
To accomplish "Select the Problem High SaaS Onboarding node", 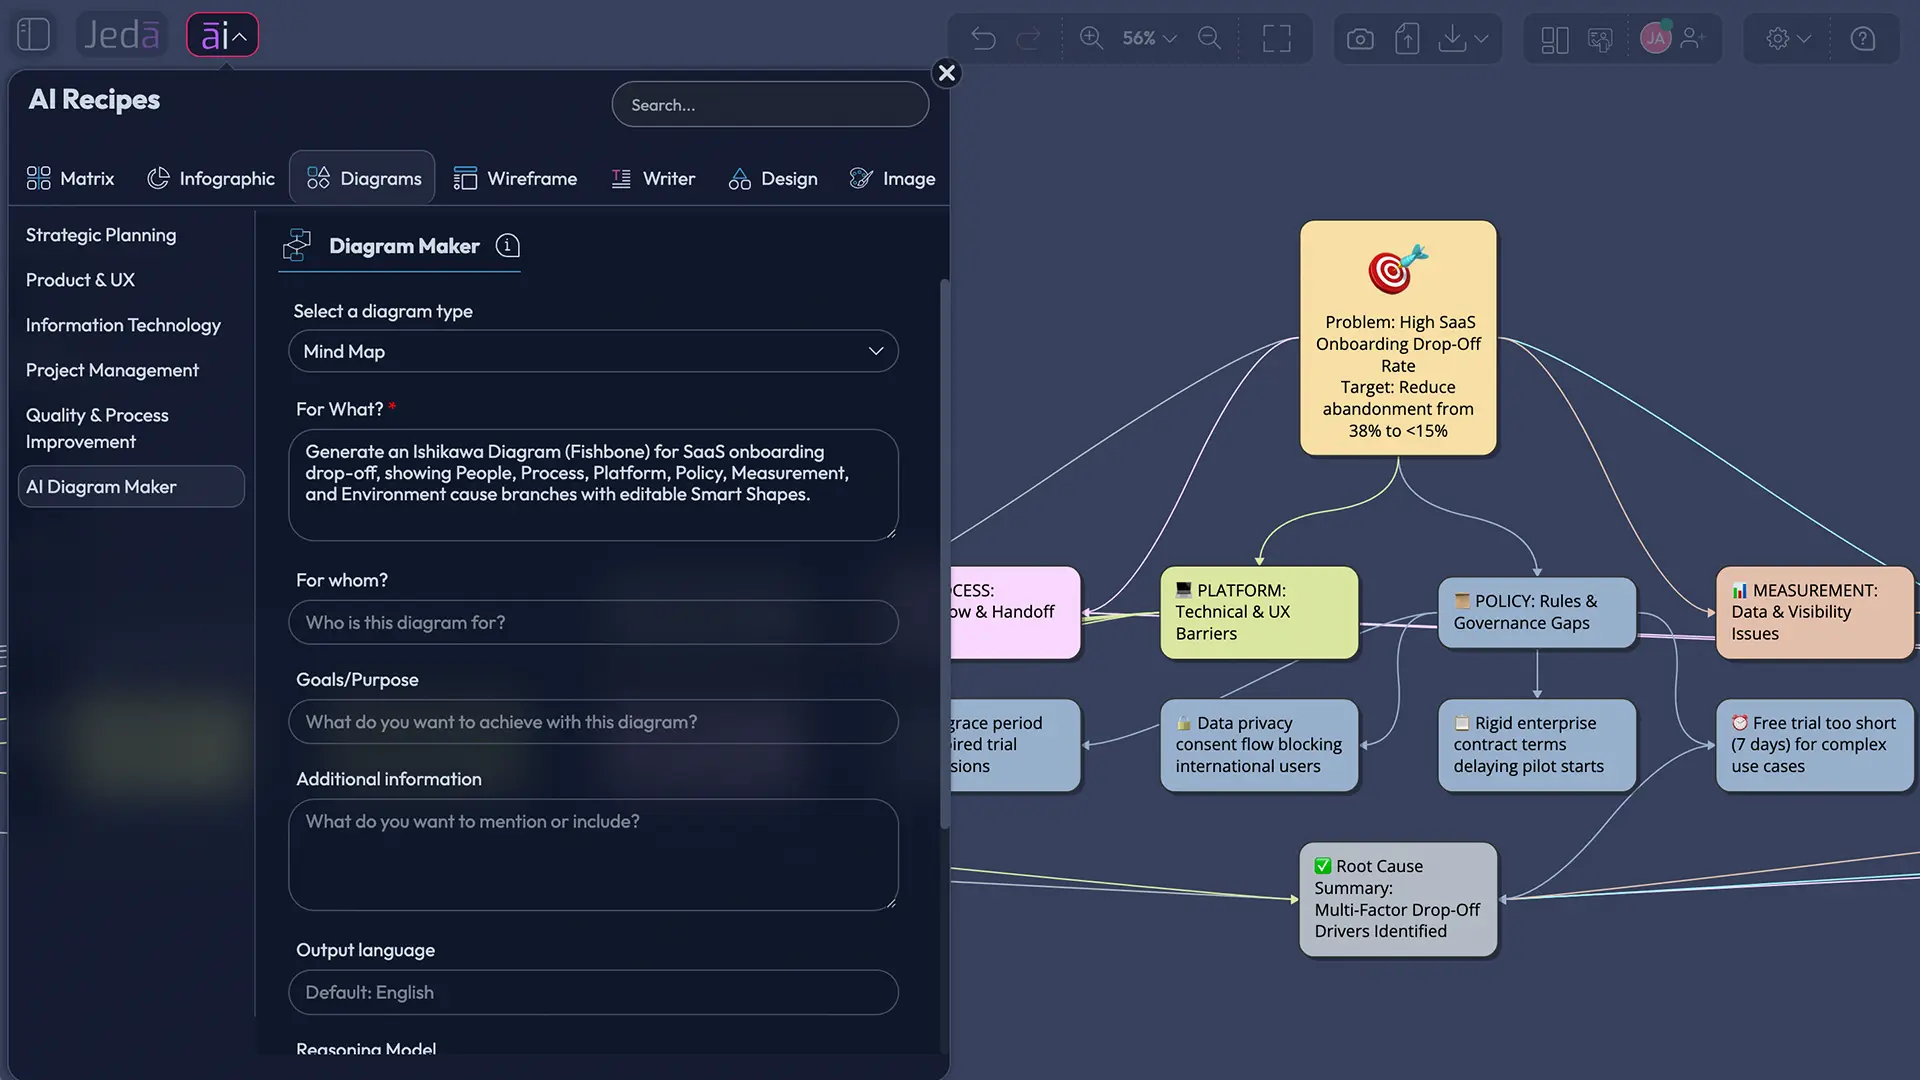I will pos(1398,338).
